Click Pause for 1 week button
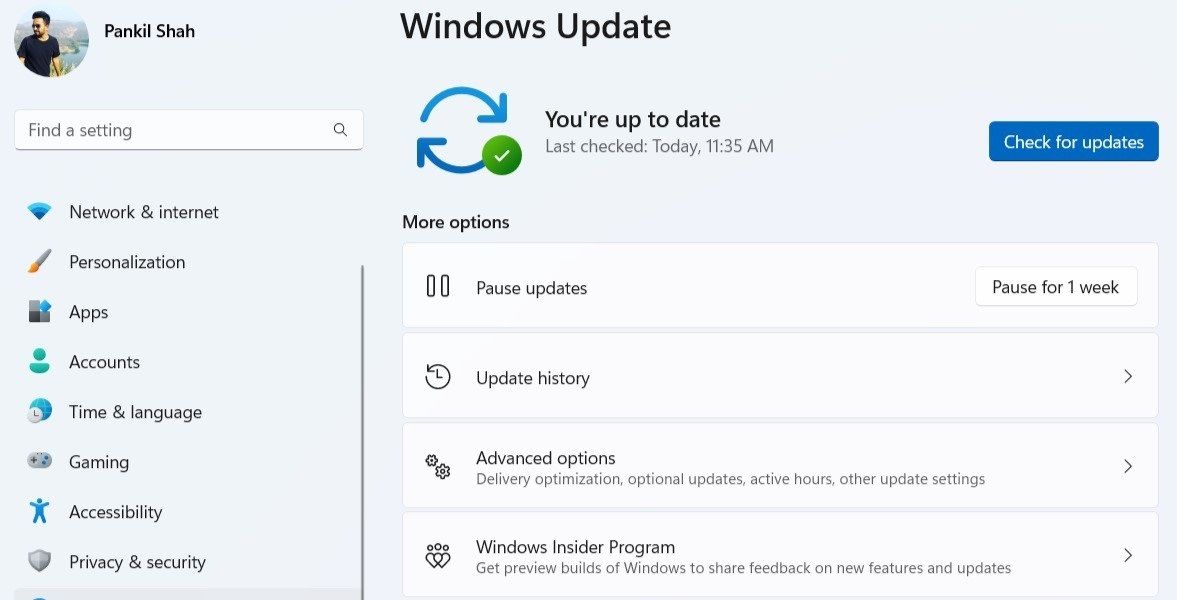Screen dimensions: 1177x600 [x=1055, y=287]
